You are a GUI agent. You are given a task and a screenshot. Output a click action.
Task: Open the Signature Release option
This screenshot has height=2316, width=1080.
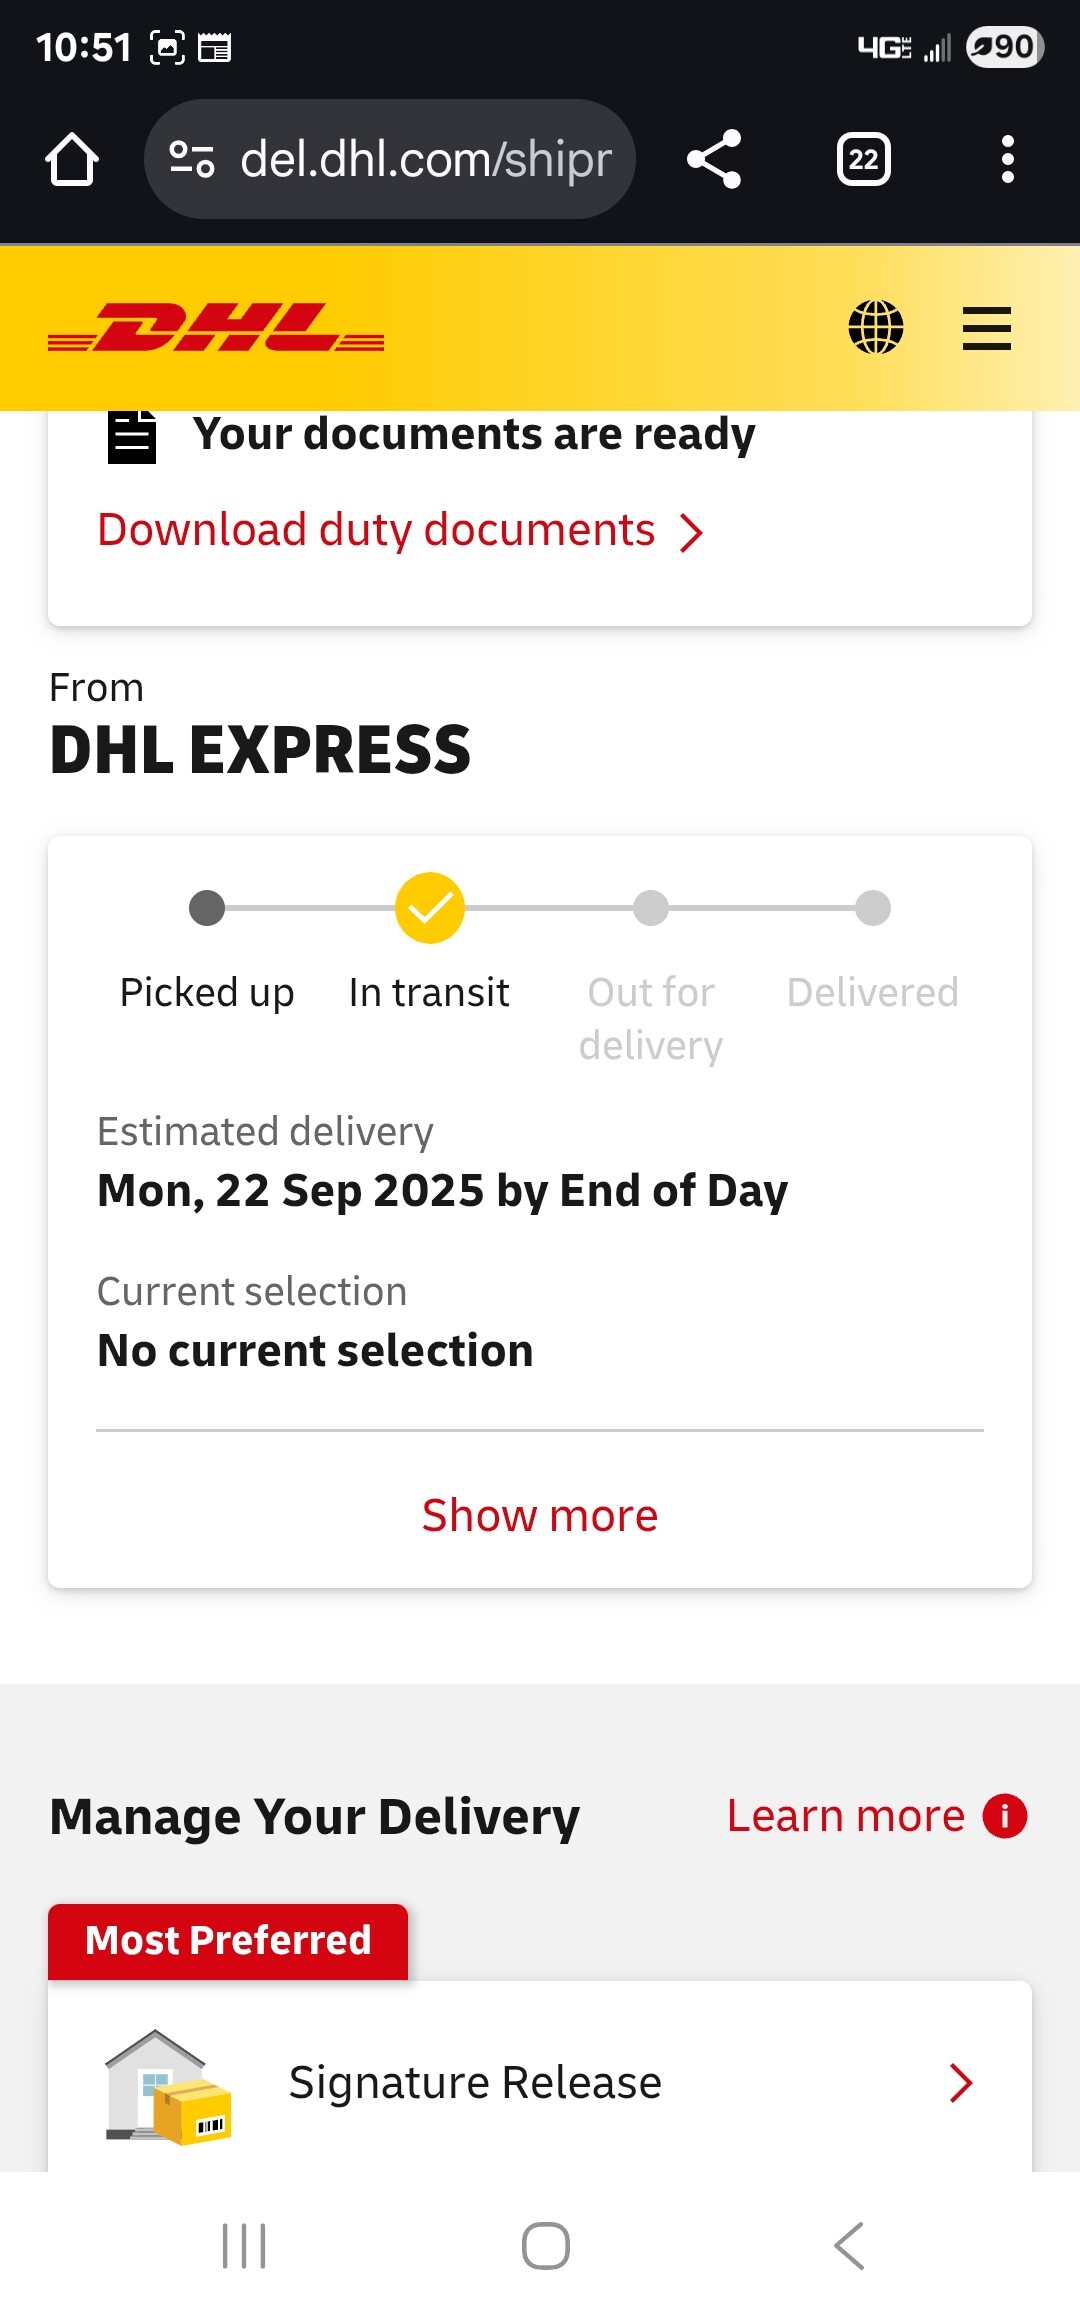tap(476, 2083)
